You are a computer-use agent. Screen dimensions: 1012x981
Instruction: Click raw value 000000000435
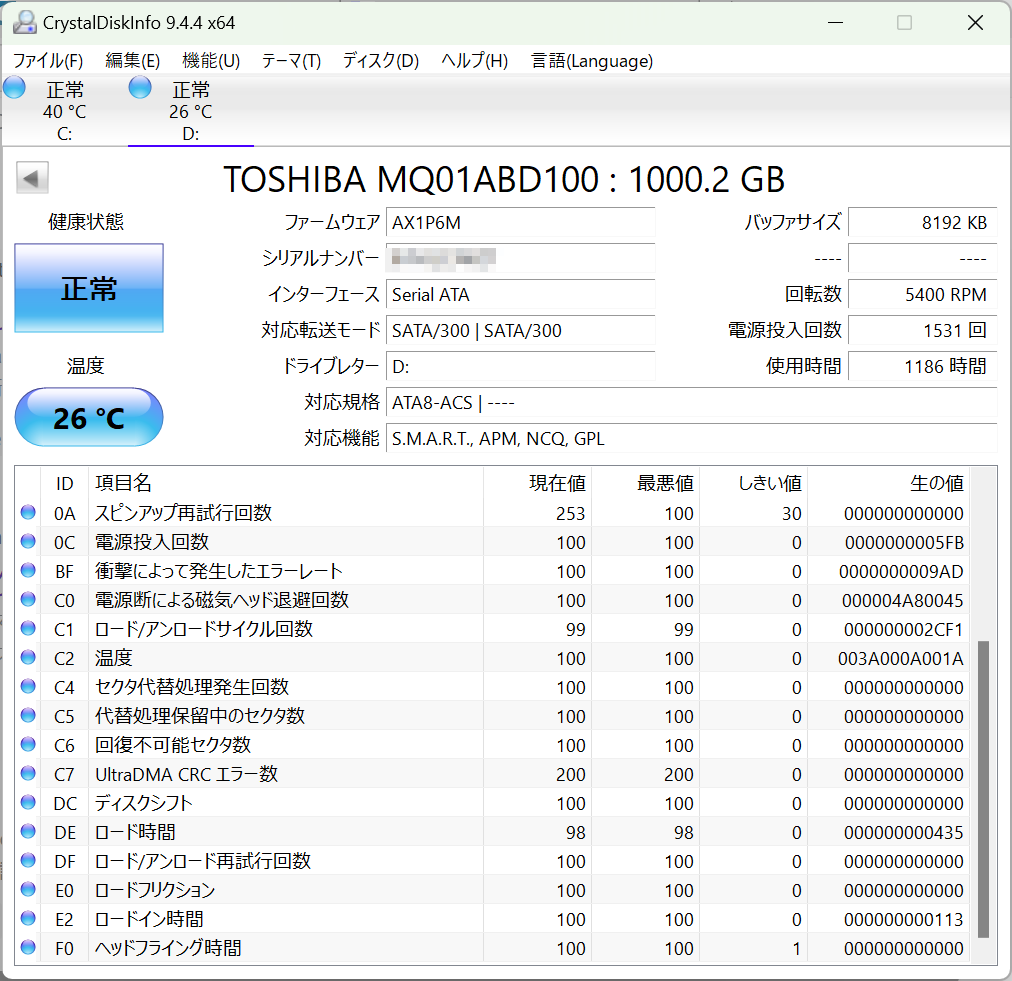click(904, 833)
